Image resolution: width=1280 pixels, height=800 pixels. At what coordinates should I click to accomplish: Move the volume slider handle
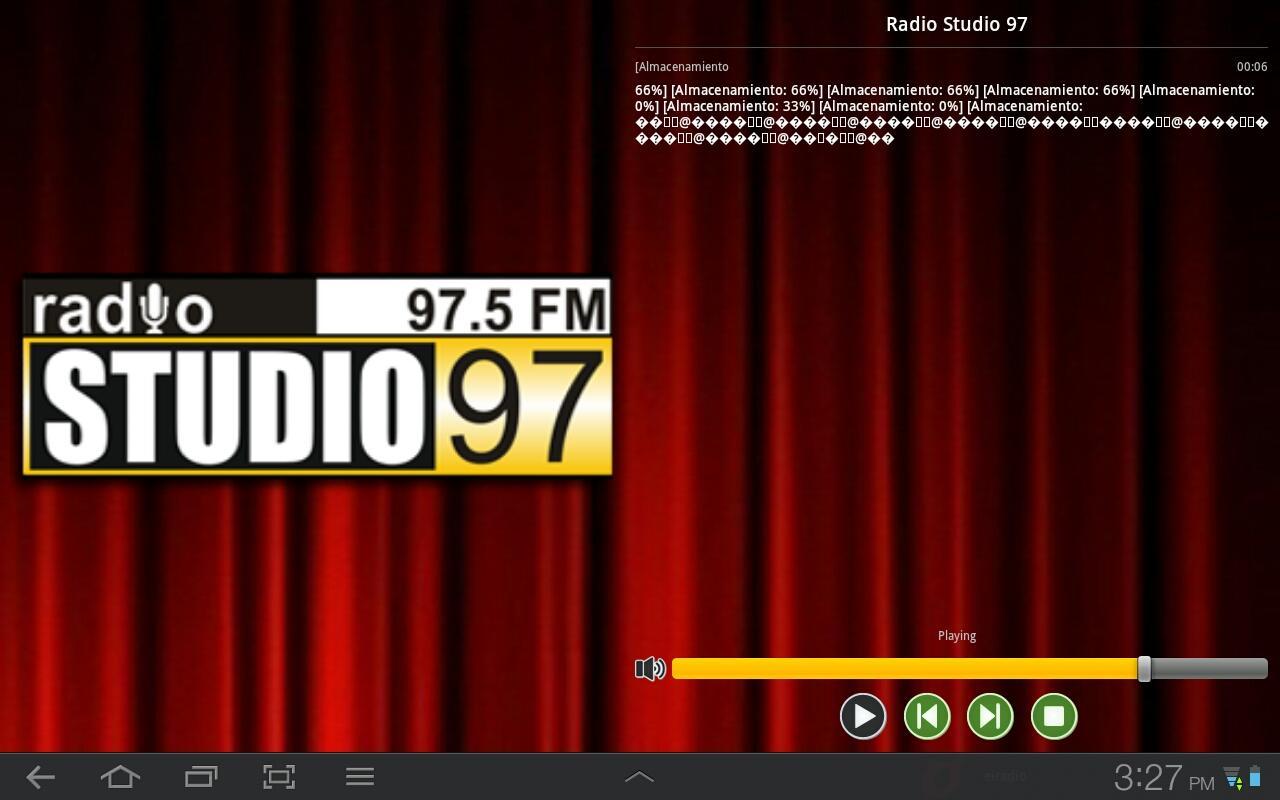coord(1144,669)
